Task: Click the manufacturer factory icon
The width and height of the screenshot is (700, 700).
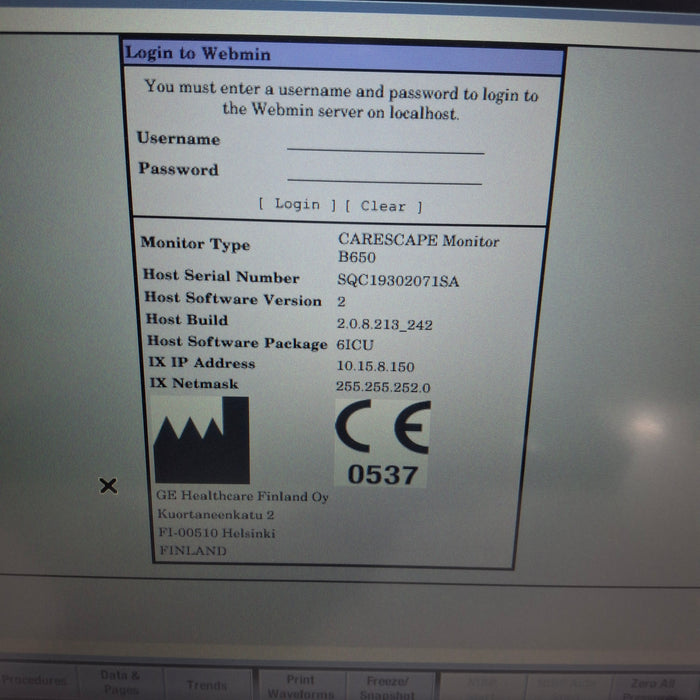Action: click(201, 440)
